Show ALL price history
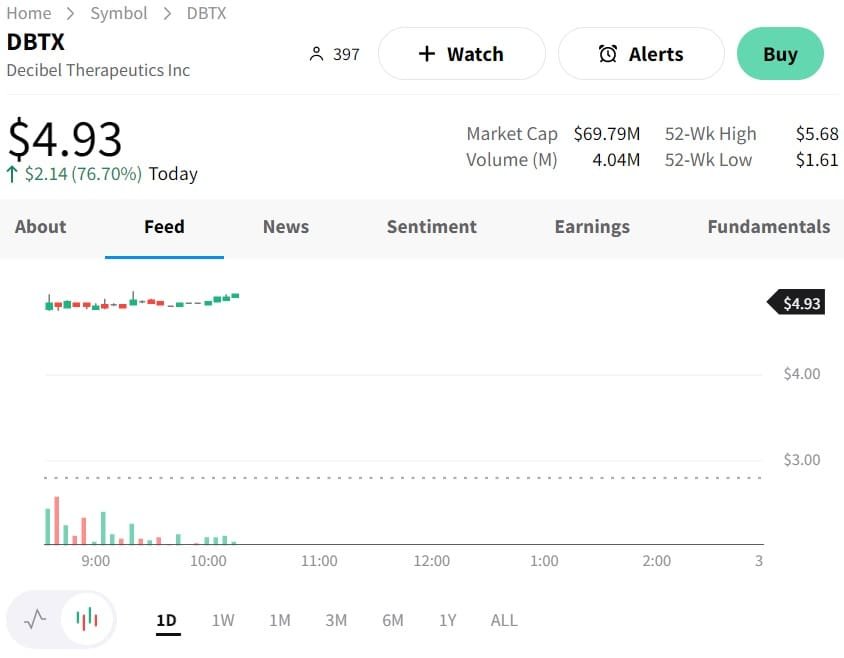 (x=504, y=620)
